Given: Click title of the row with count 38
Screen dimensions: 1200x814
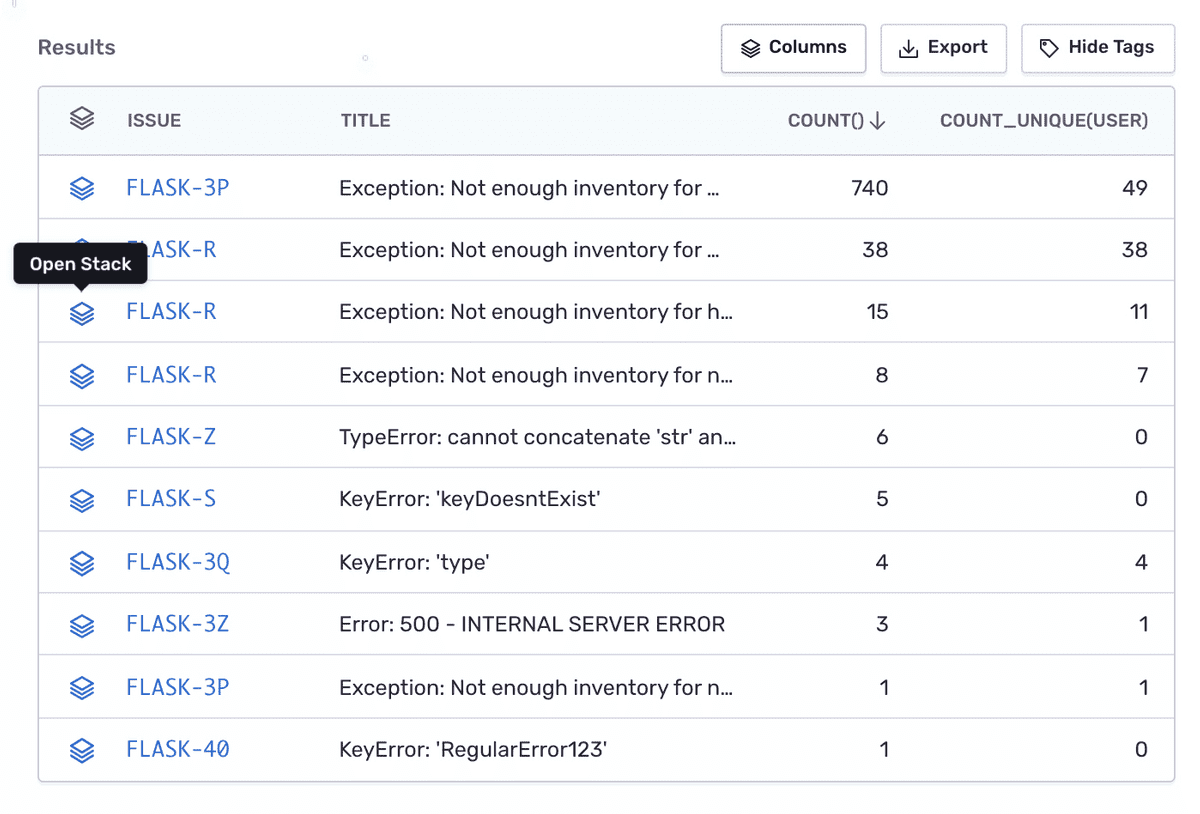Looking at the screenshot, I should tap(530, 250).
